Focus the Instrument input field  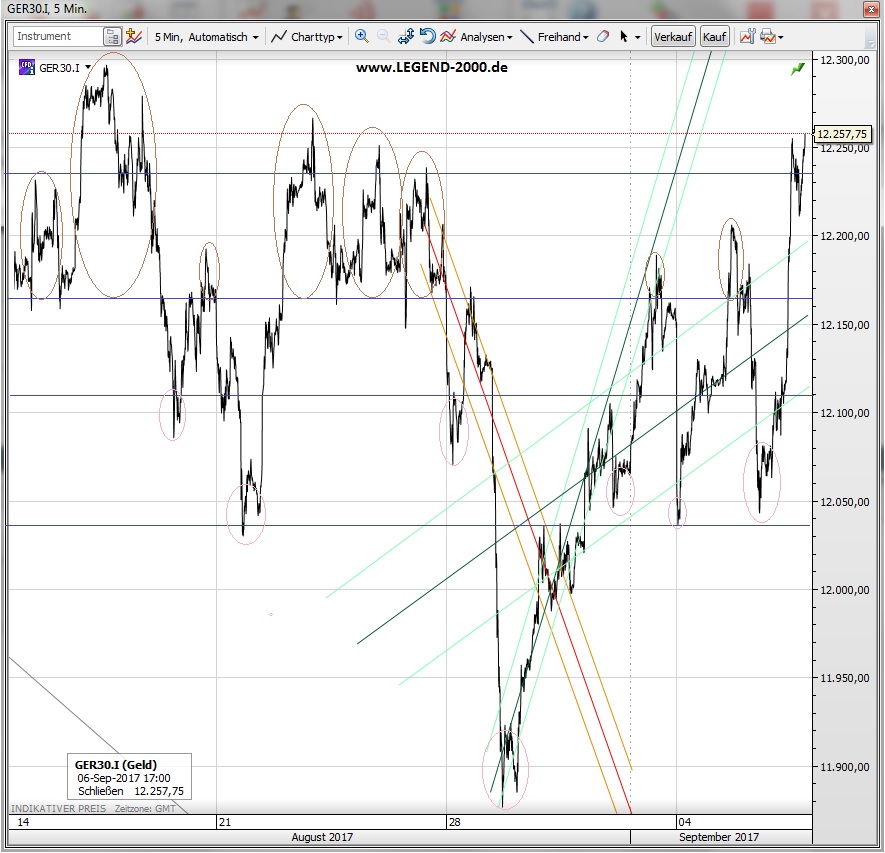coord(58,36)
